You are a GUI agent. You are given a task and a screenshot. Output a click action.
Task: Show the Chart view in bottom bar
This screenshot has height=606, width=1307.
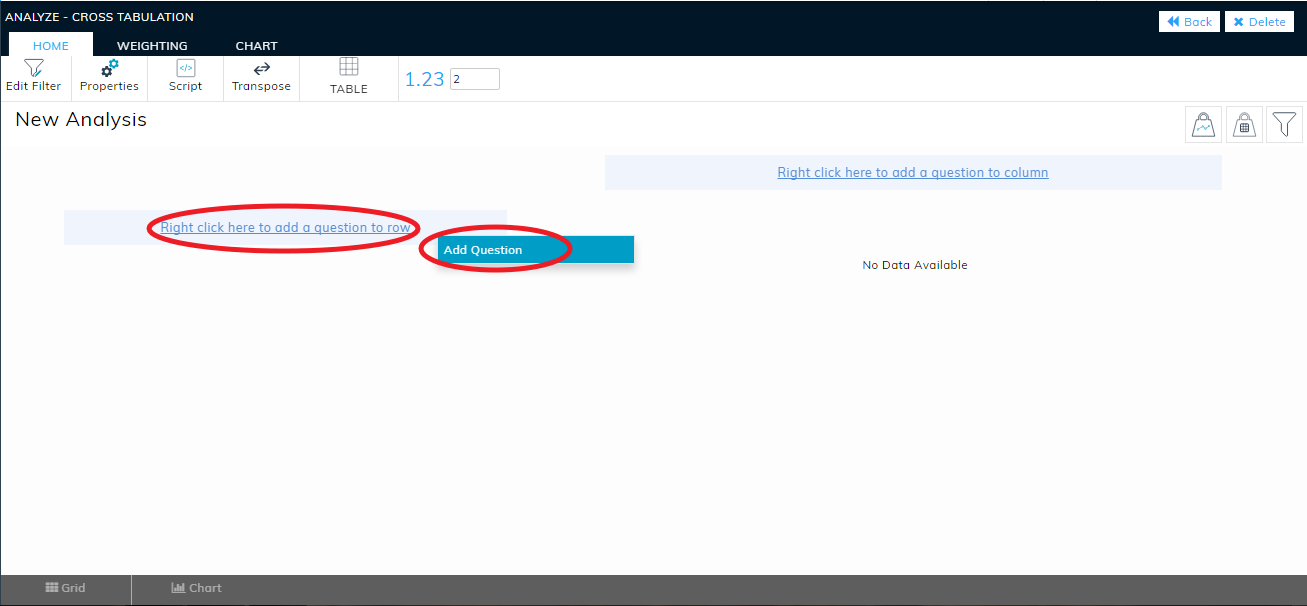196,588
